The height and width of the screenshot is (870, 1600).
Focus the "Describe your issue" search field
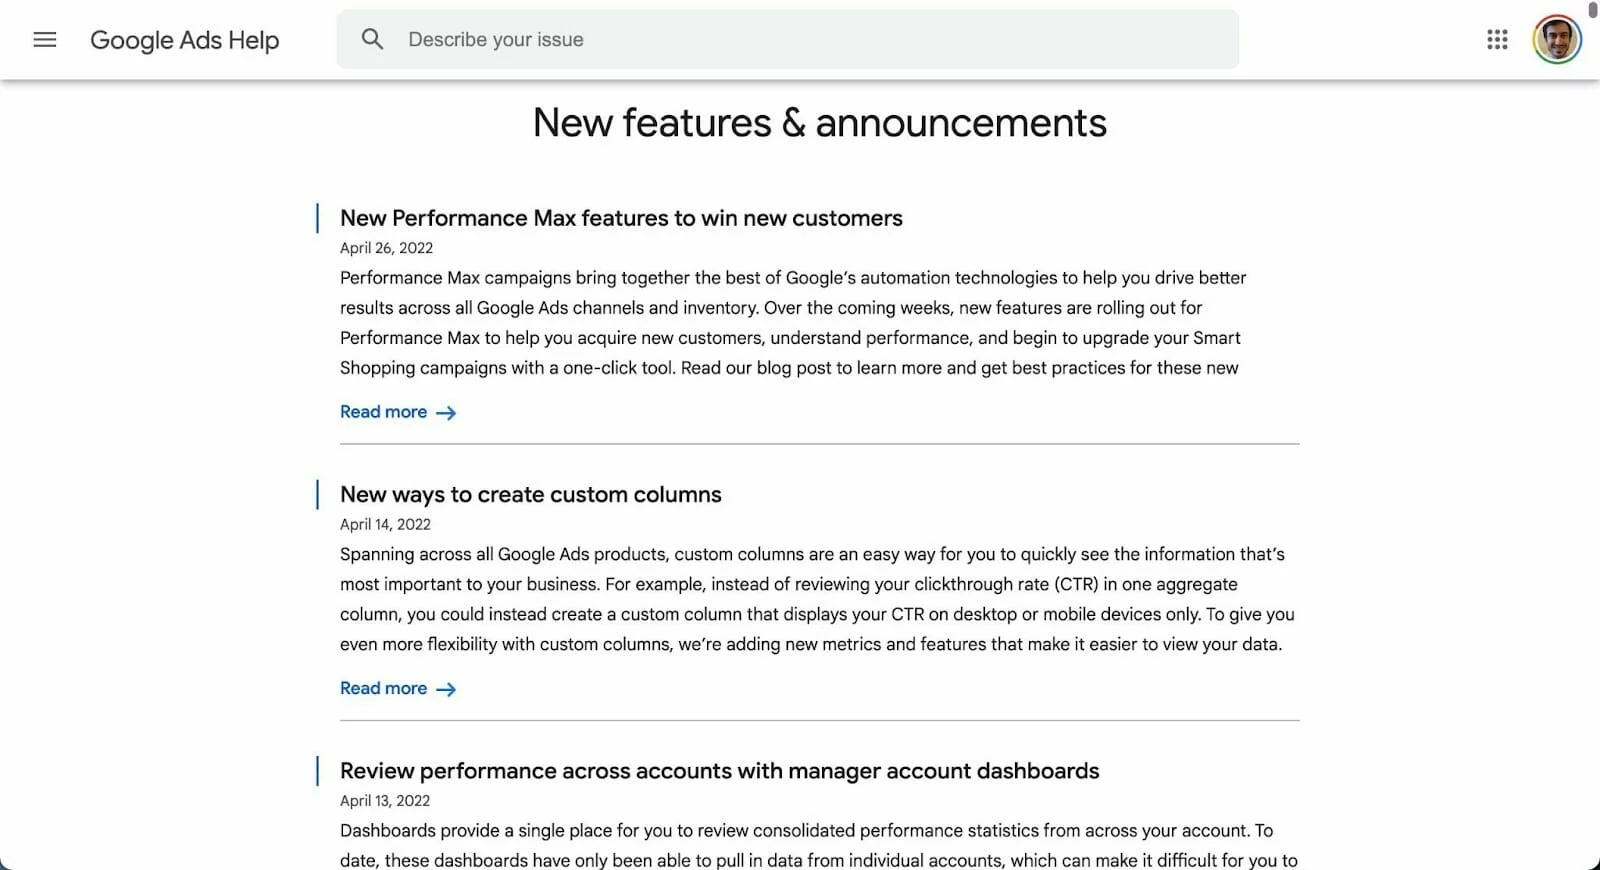pyautogui.click(x=800, y=40)
